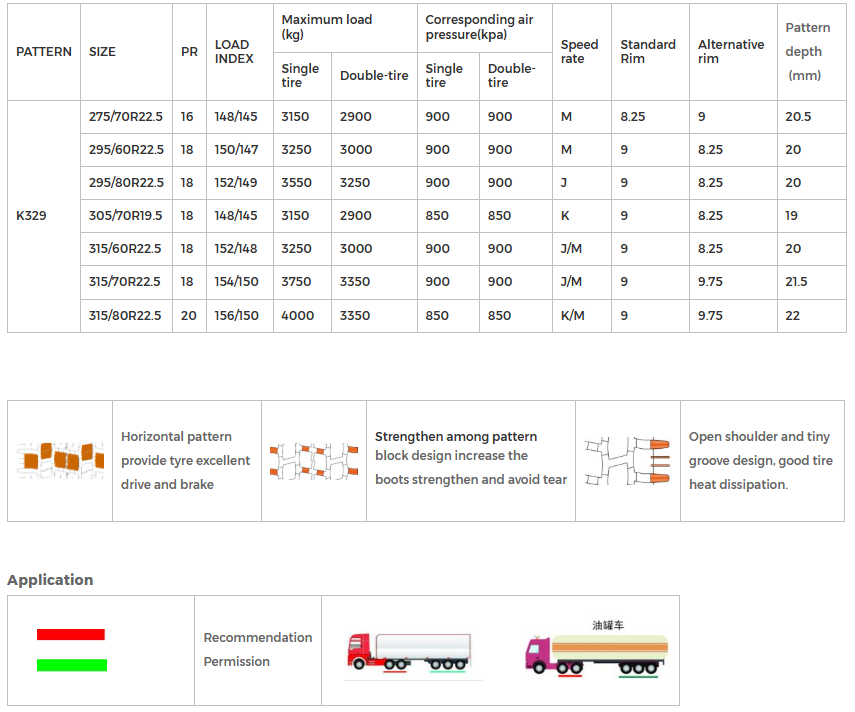The image size is (855, 712).
Task: Click PR value '16'
Action: tap(187, 117)
